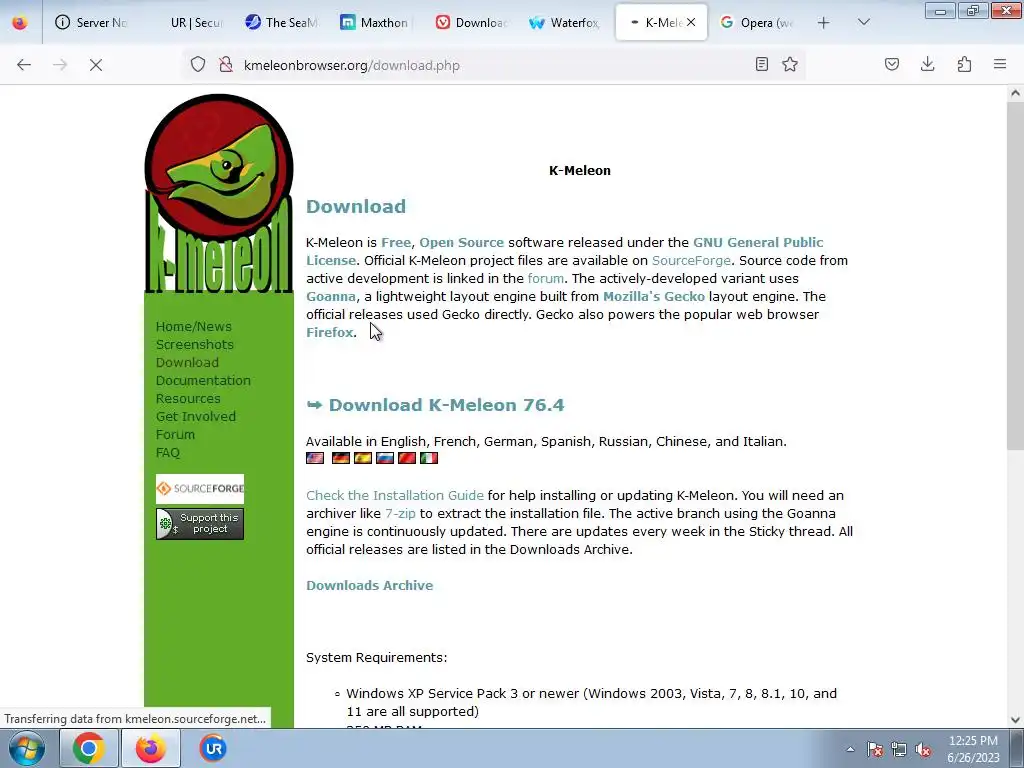Image resolution: width=1024 pixels, height=768 pixels.
Task: Open a new tab with plus
Action: (824, 23)
